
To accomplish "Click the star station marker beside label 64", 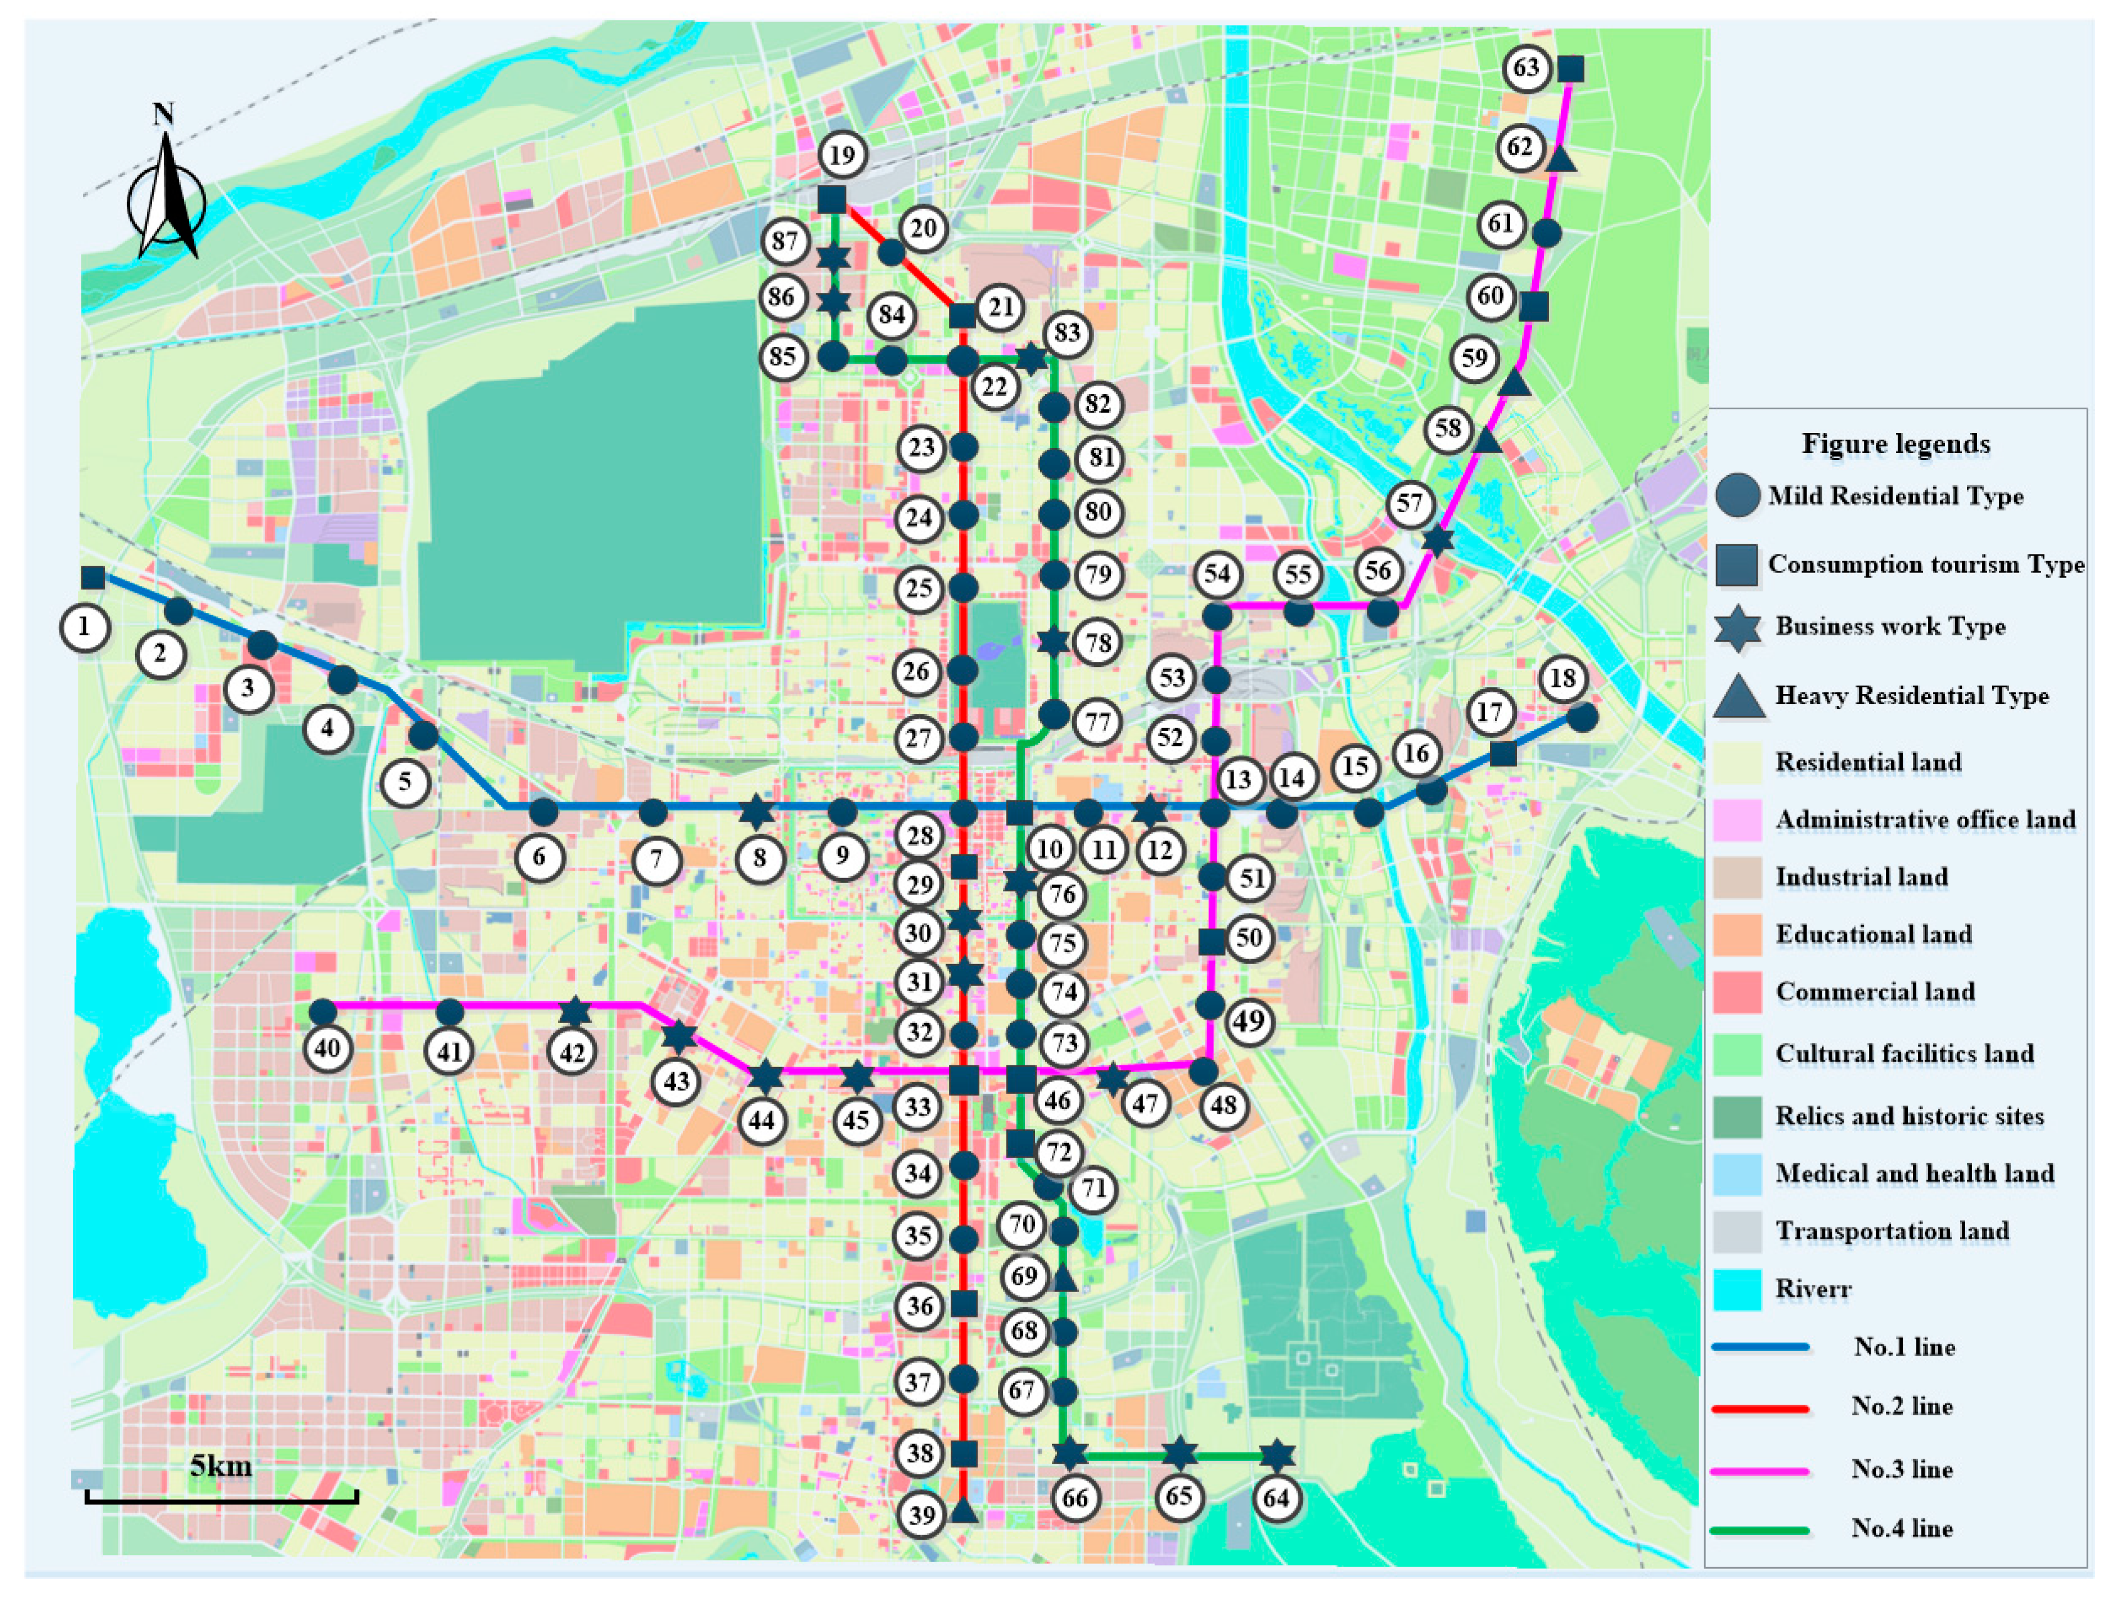I will 1277,1455.
